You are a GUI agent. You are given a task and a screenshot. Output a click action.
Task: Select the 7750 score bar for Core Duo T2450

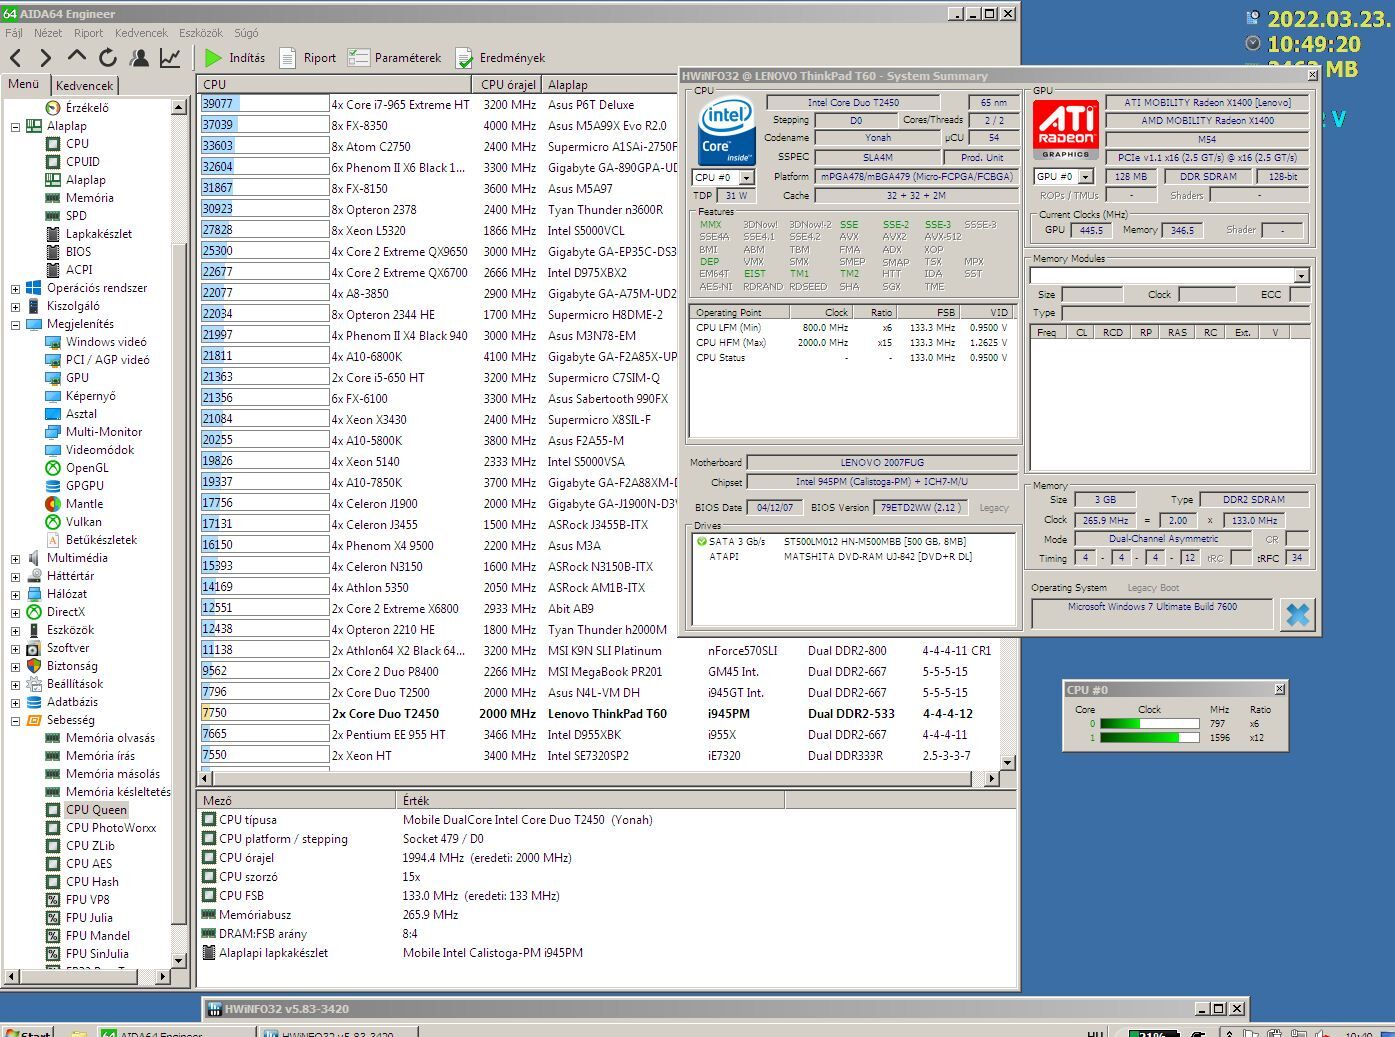coord(265,713)
